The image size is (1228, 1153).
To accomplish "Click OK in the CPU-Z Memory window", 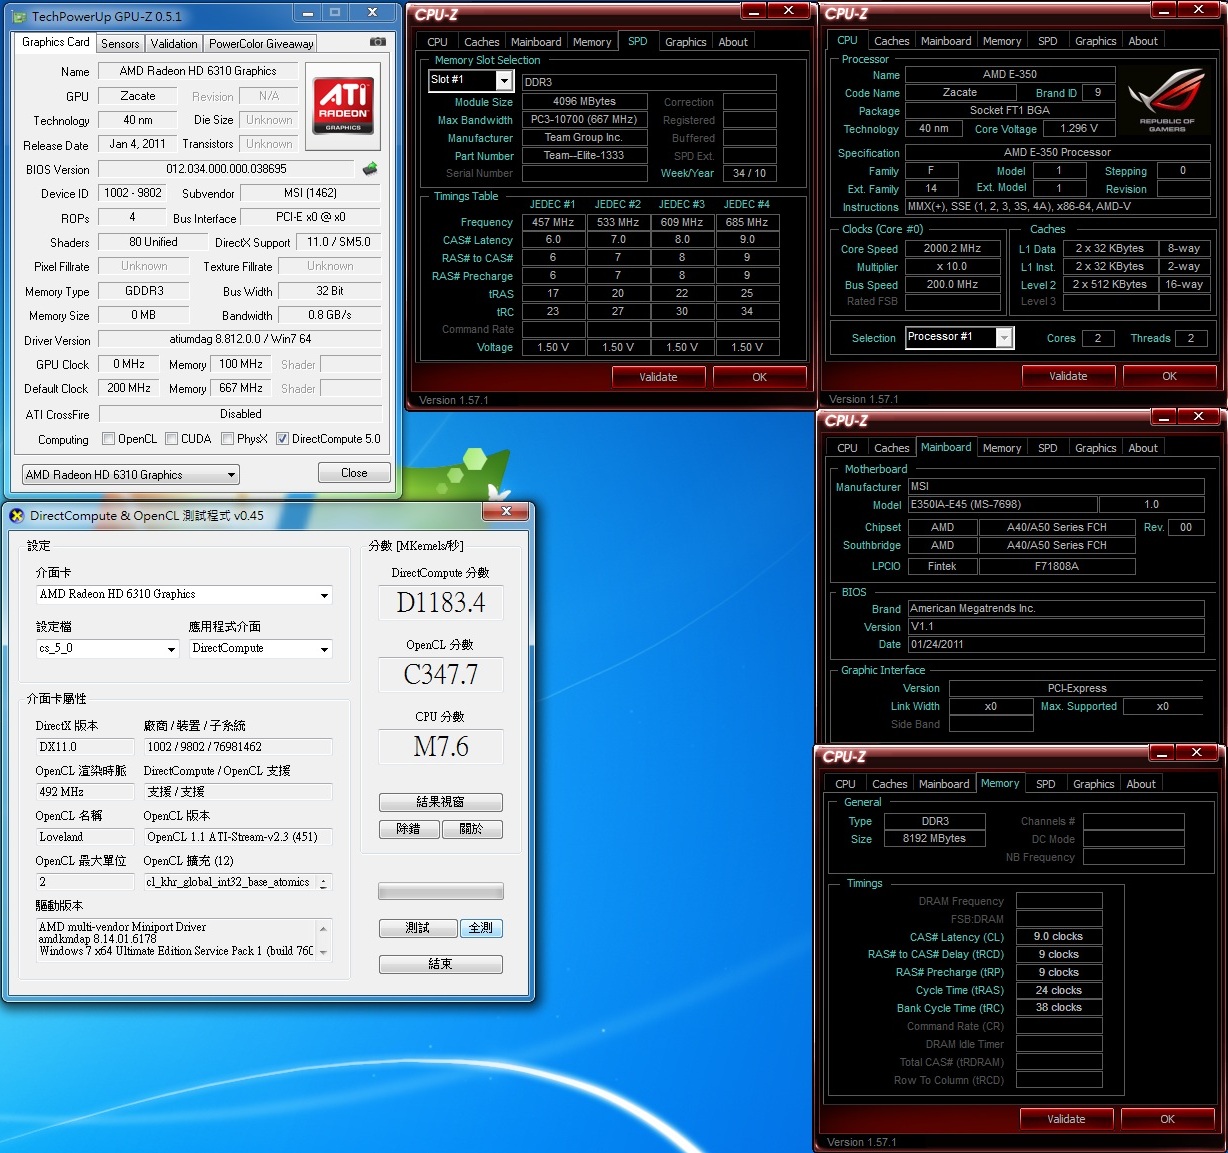I will tap(1167, 1119).
